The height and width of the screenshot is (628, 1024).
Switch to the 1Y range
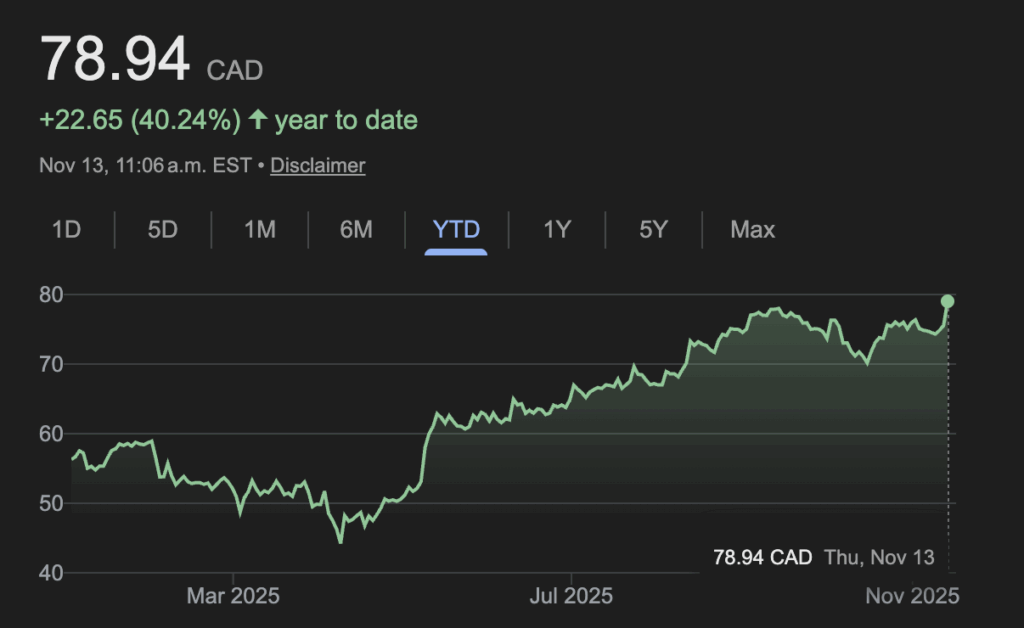click(557, 230)
